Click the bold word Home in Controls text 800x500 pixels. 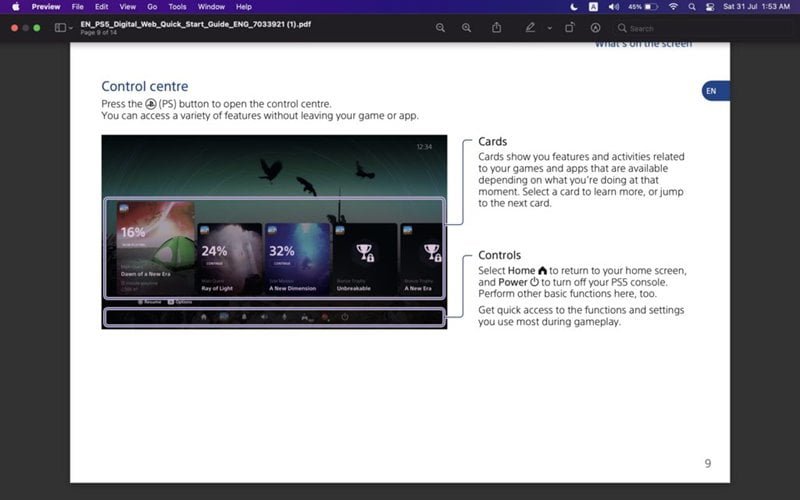(x=521, y=270)
